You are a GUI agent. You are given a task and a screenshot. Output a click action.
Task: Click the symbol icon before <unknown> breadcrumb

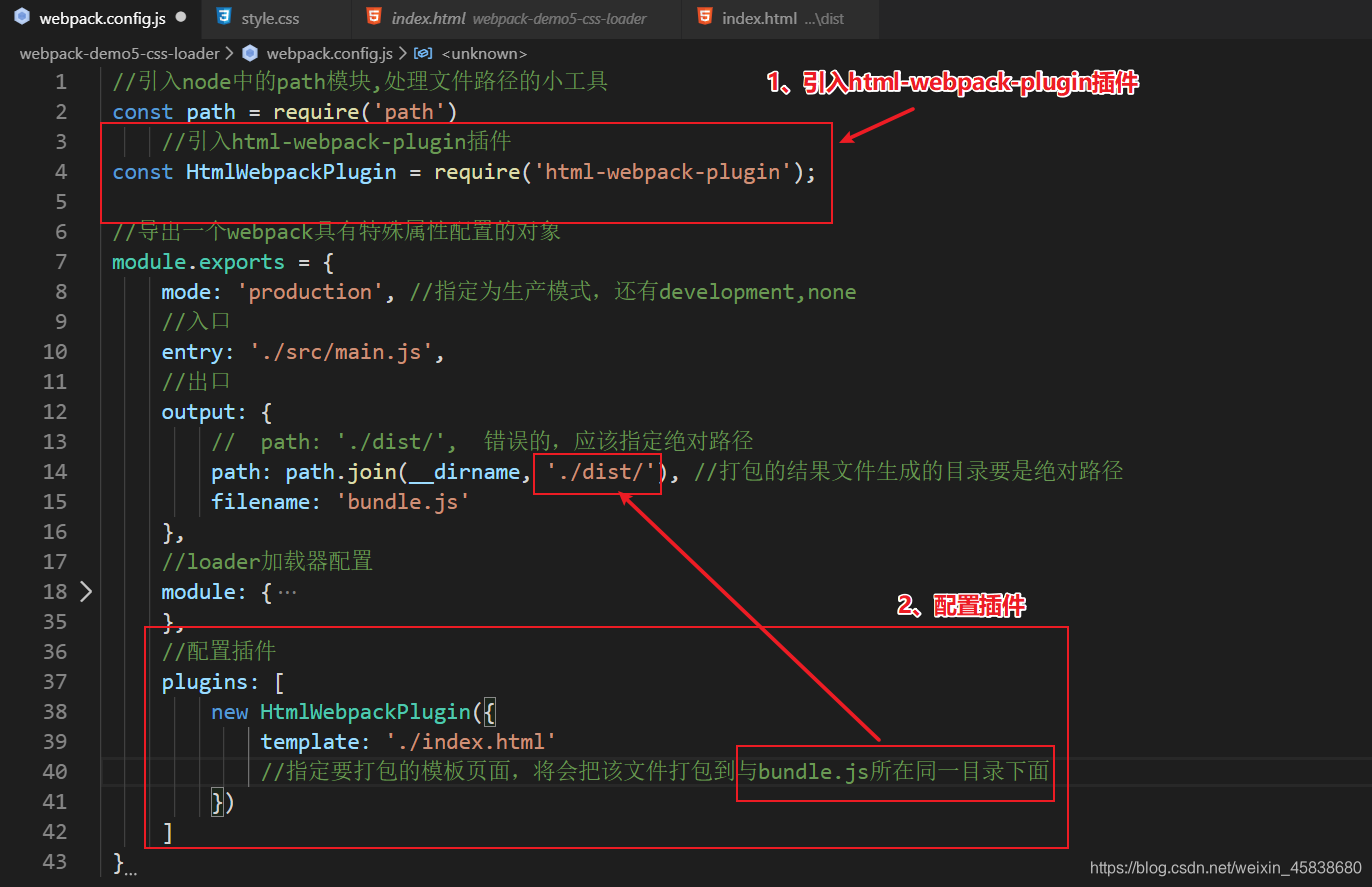(422, 53)
